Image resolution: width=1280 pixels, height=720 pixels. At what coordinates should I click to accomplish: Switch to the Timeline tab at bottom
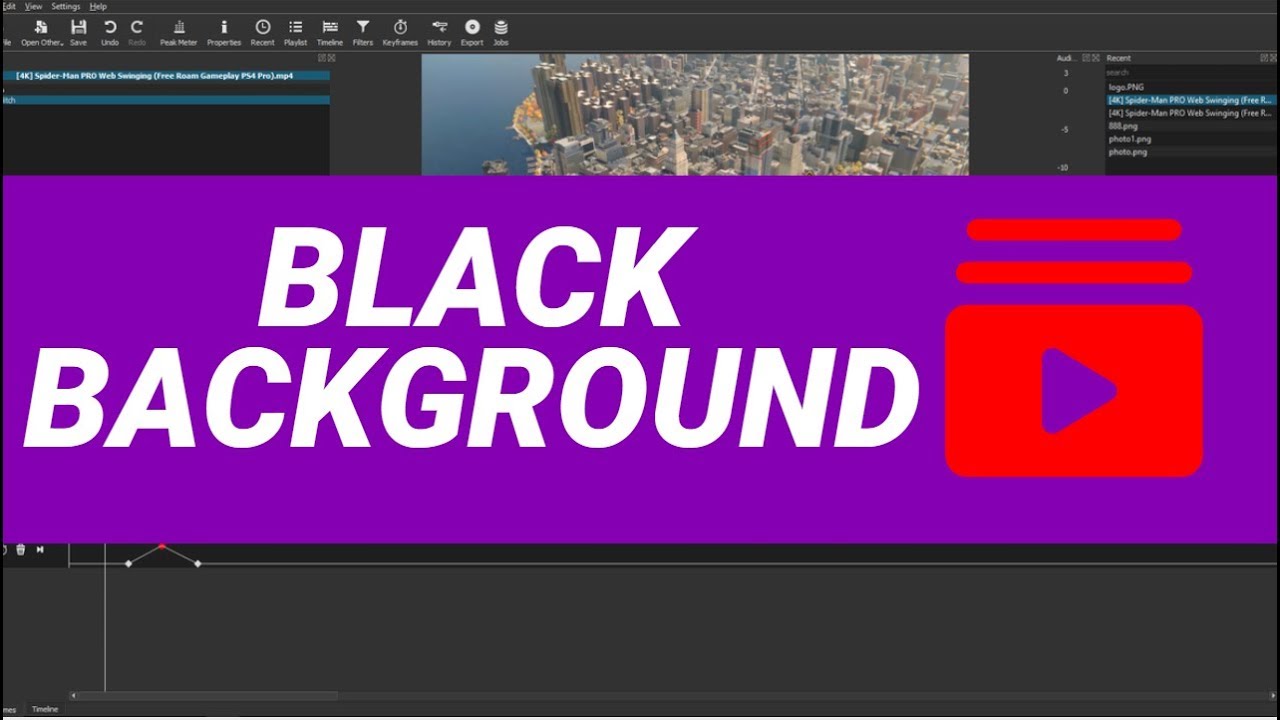pyautogui.click(x=45, y=709)
